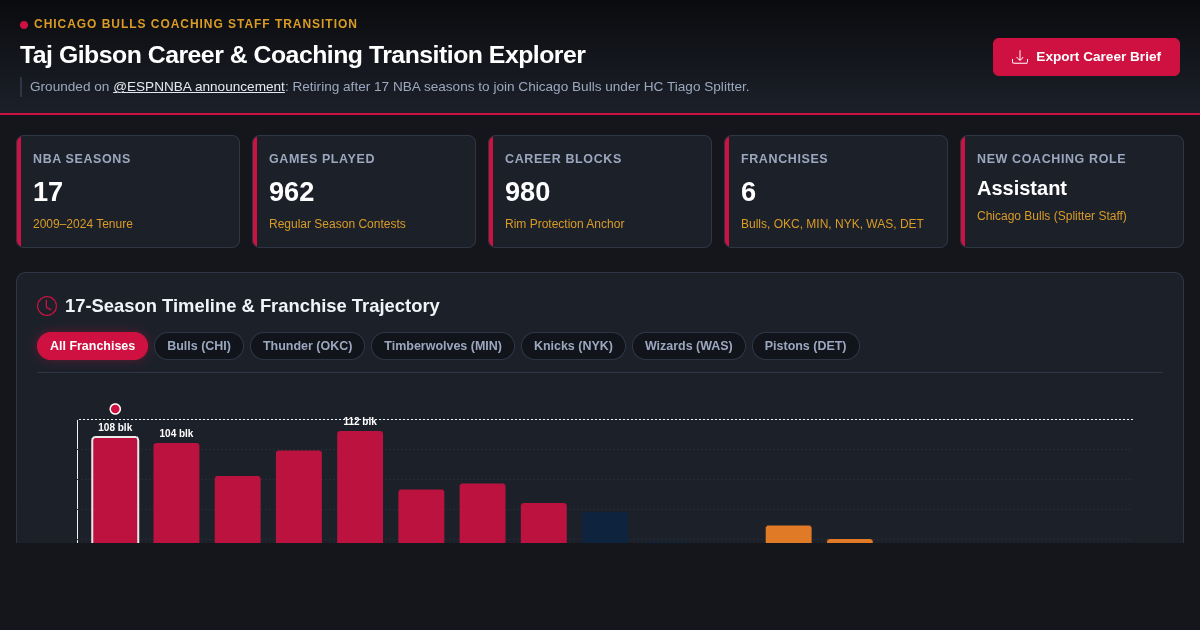Switch to the Knicks (NYK) filter
Viewport: 1200px width, 630px height.
[573, 346]
